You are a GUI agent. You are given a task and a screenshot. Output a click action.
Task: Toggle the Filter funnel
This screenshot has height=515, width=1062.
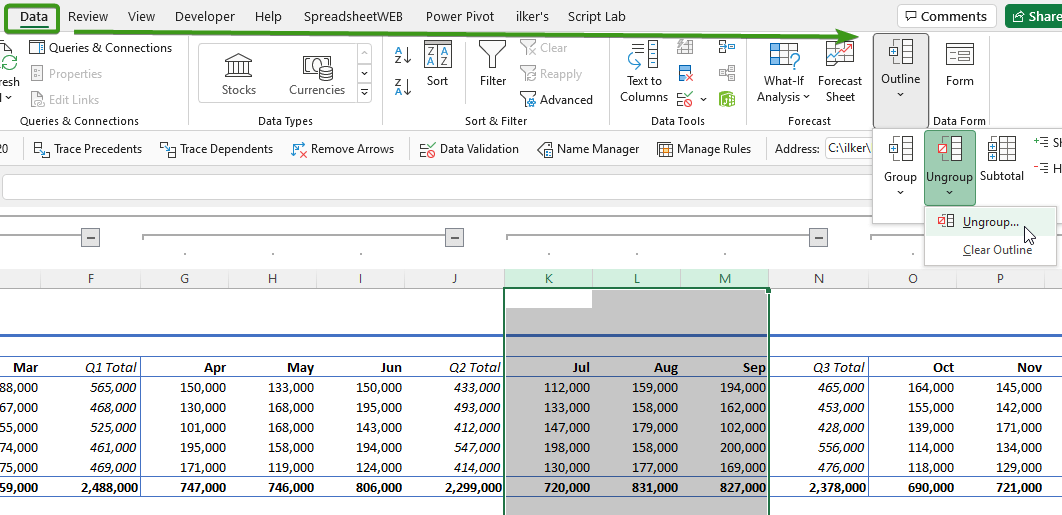pyautogui.click(x=492, y=64)
